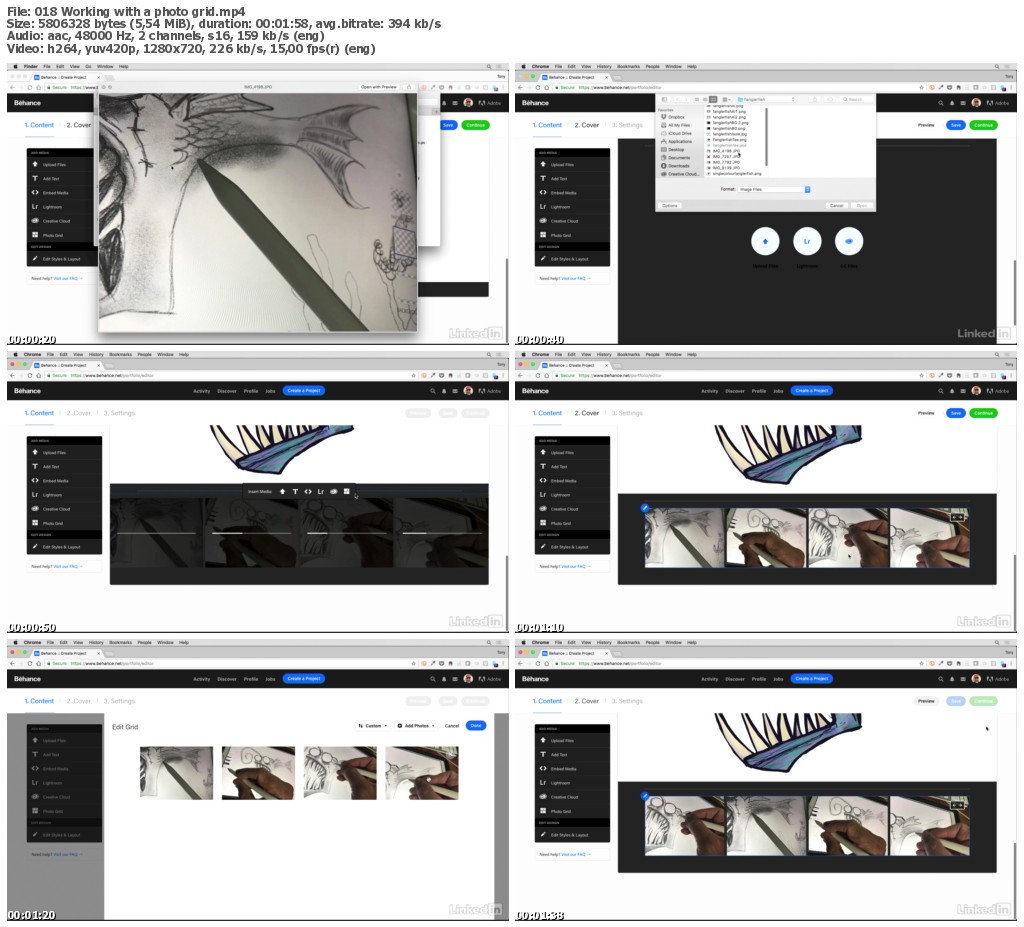Switch to 1. Content tab, 00:00:50 frame
Image resolution: width=1024 pixels, height=927 pixels.
[x=39, y=413]
